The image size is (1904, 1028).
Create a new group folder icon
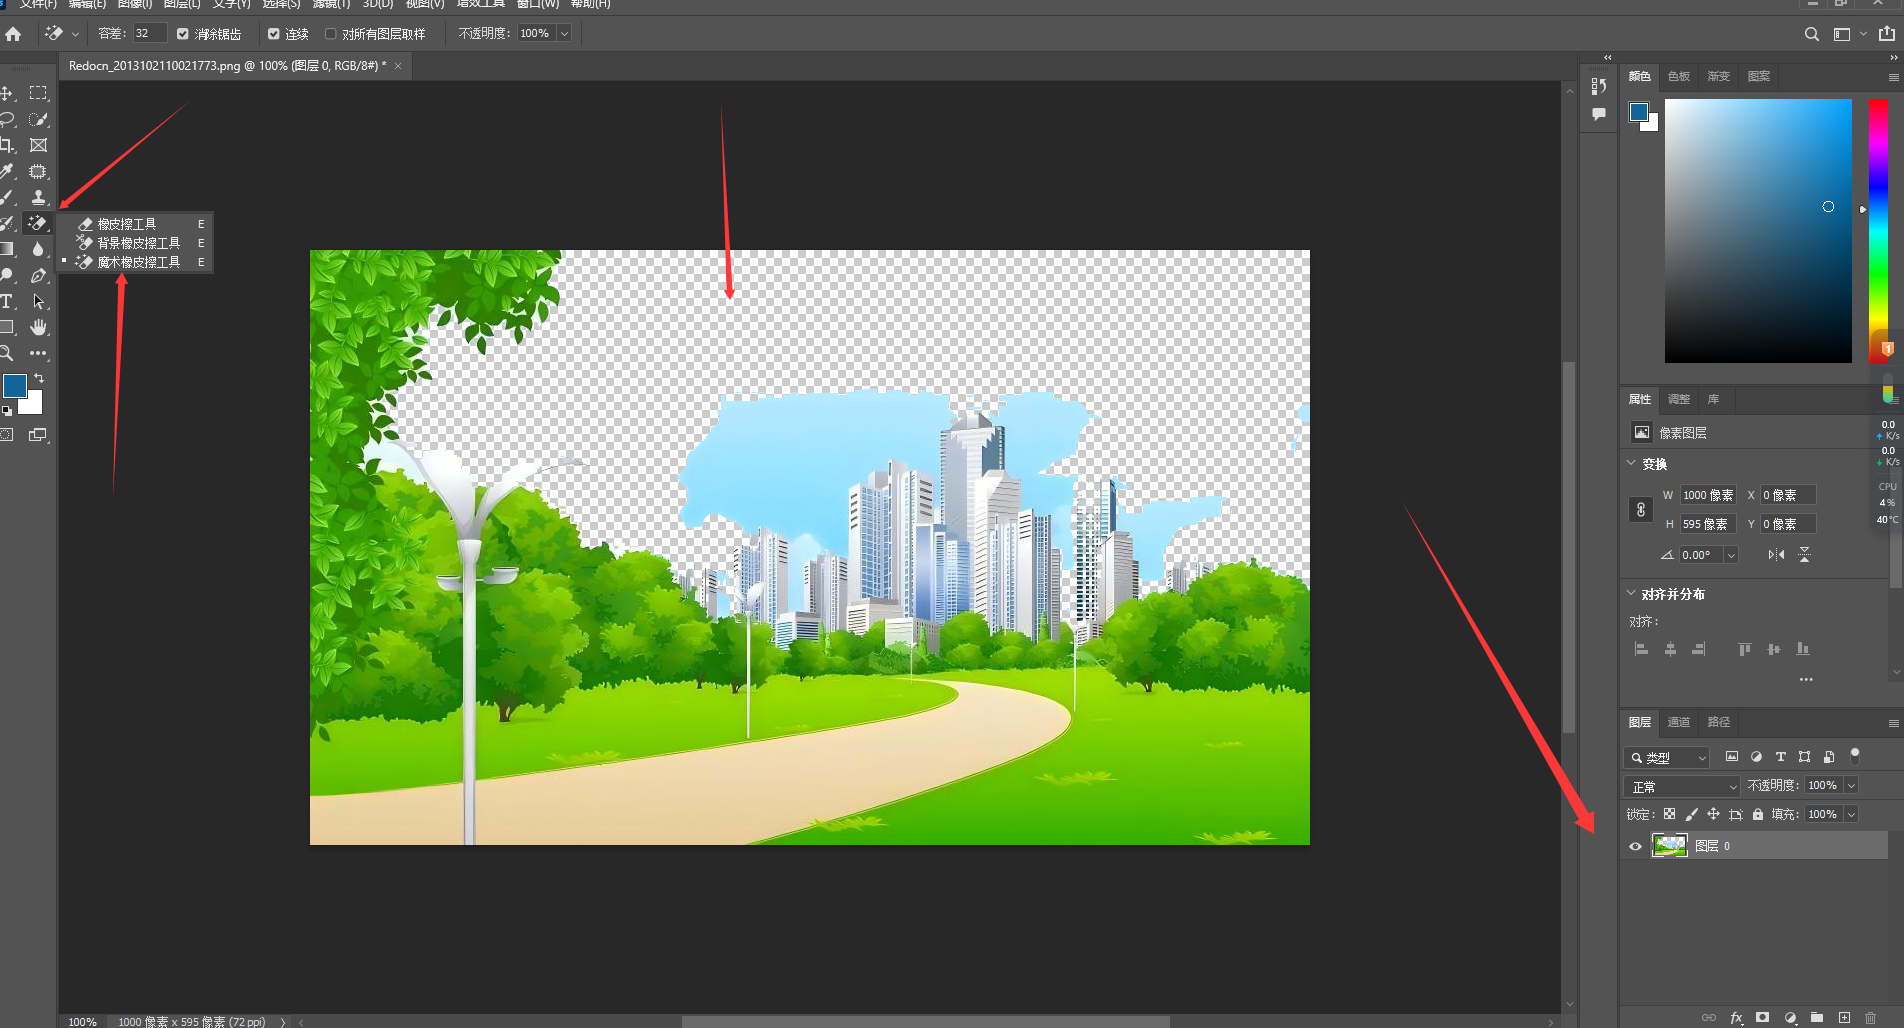(1816, 1017)
